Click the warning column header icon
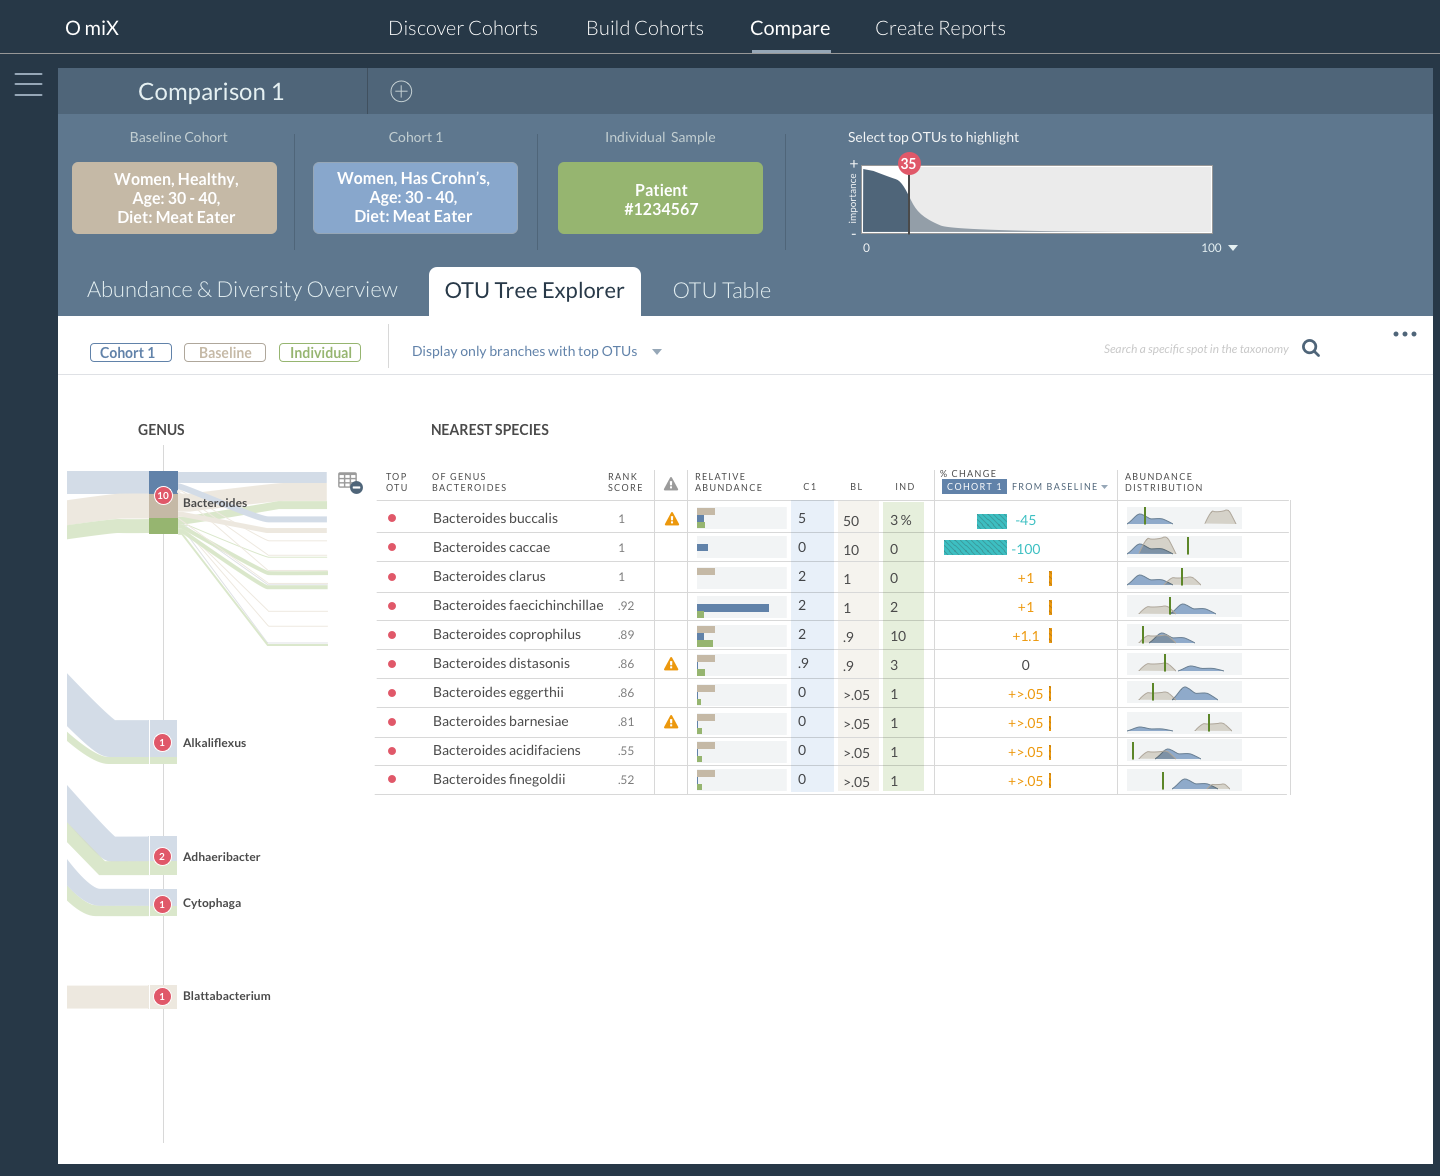 click(671, 485)
